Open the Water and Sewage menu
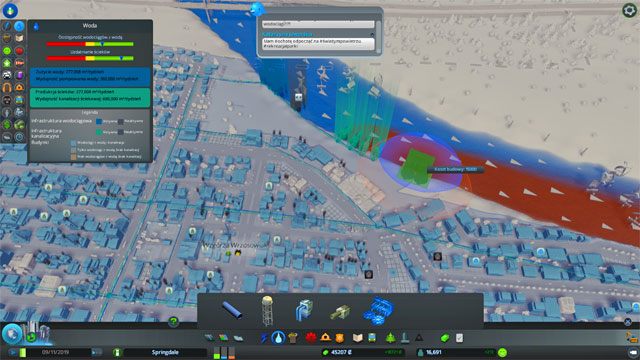 [x=278, y=338]
